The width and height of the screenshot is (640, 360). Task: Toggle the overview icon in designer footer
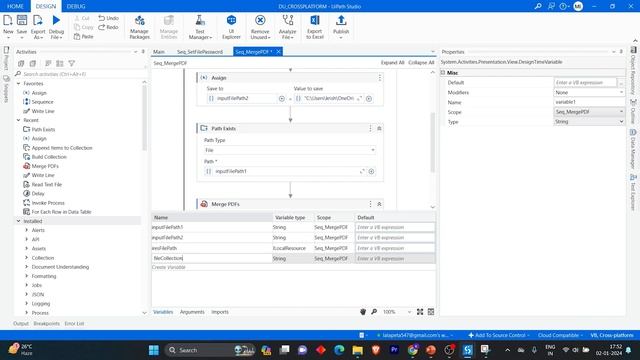point(431,312)
